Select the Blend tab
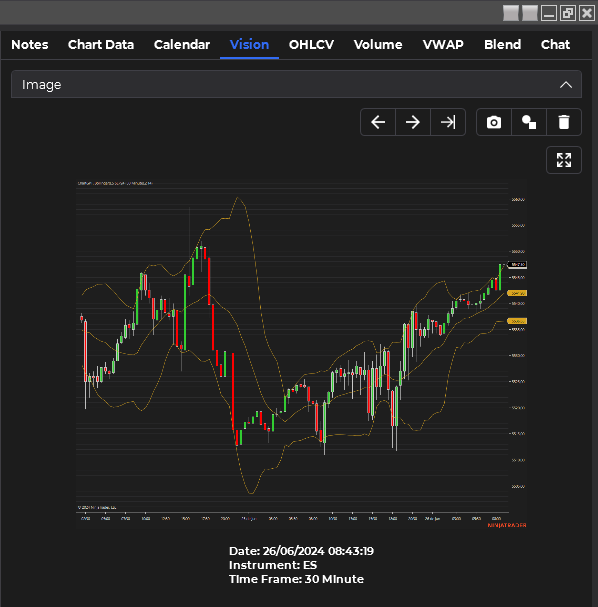 pos(502,45)
